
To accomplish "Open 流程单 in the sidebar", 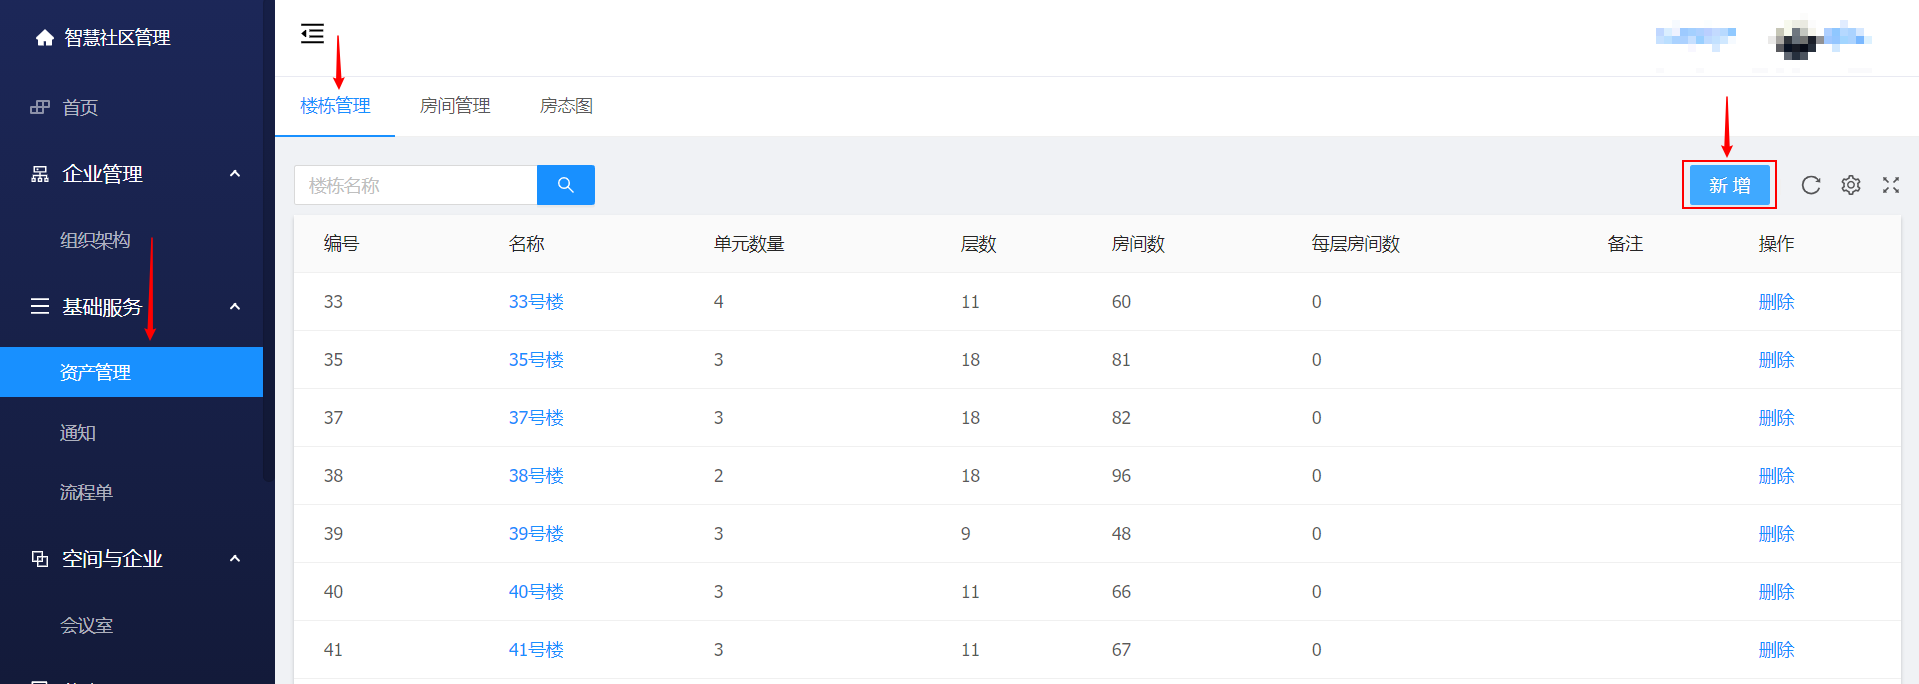I will [87, 493].
